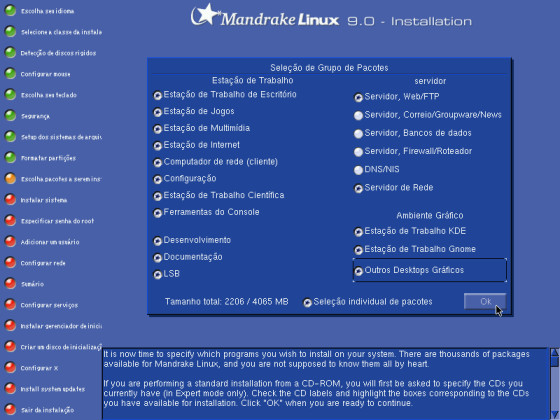Screen dimensions: 560x420
Task: Toggle Servidor de Rede
Action: 358,188
